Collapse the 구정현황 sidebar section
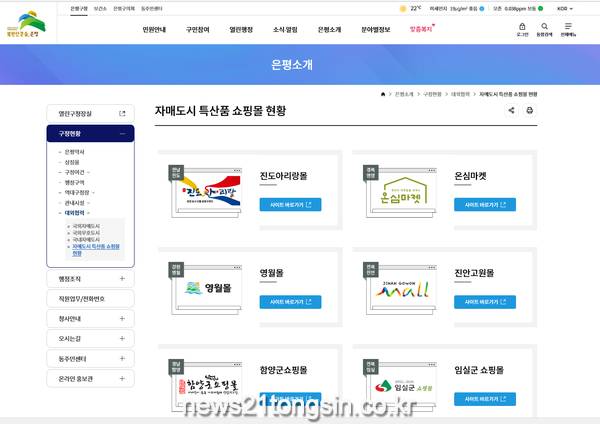Image resolution: width=600 pixels, height=424 pixels. [x=122, y=133]
